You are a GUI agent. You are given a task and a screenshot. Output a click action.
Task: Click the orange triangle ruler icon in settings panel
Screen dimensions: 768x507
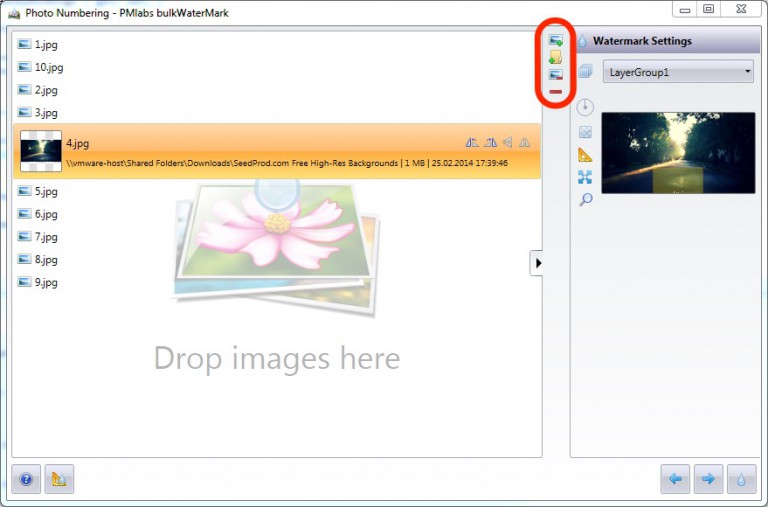[x=585, y=155]
